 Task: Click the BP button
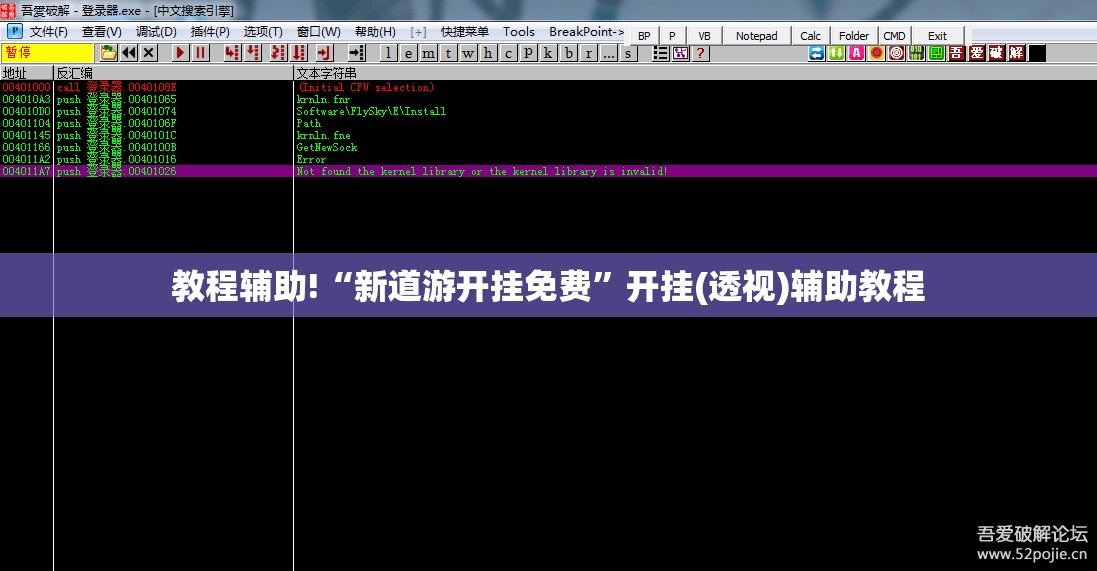tap(644, 36)
